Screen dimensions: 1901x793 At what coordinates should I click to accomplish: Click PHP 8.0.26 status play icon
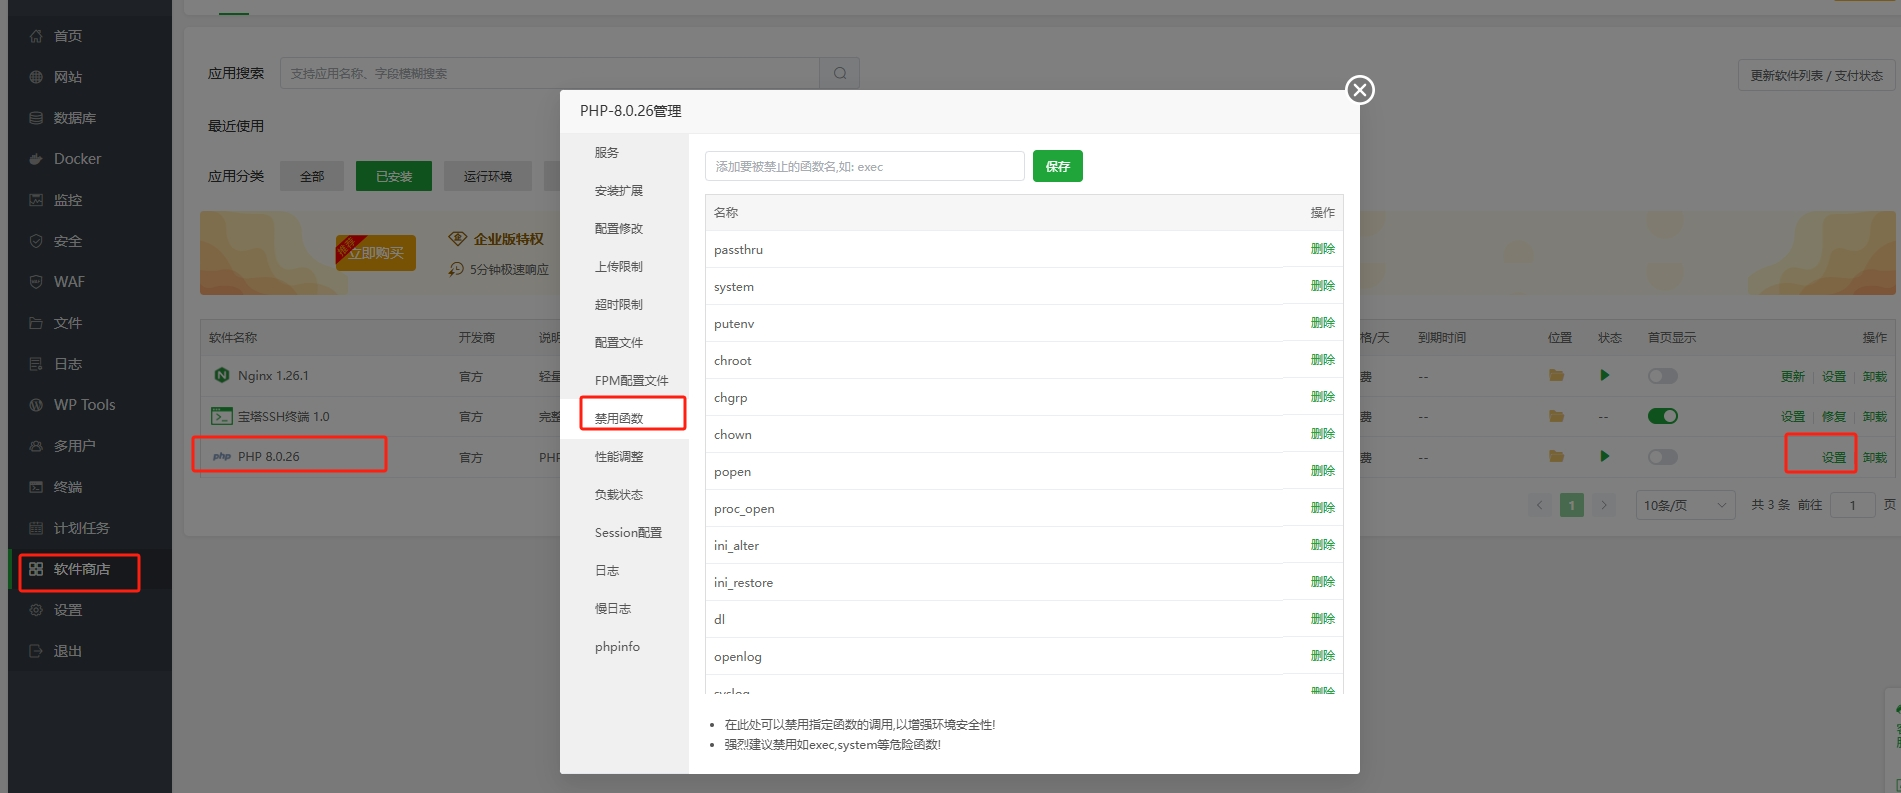1605,456
